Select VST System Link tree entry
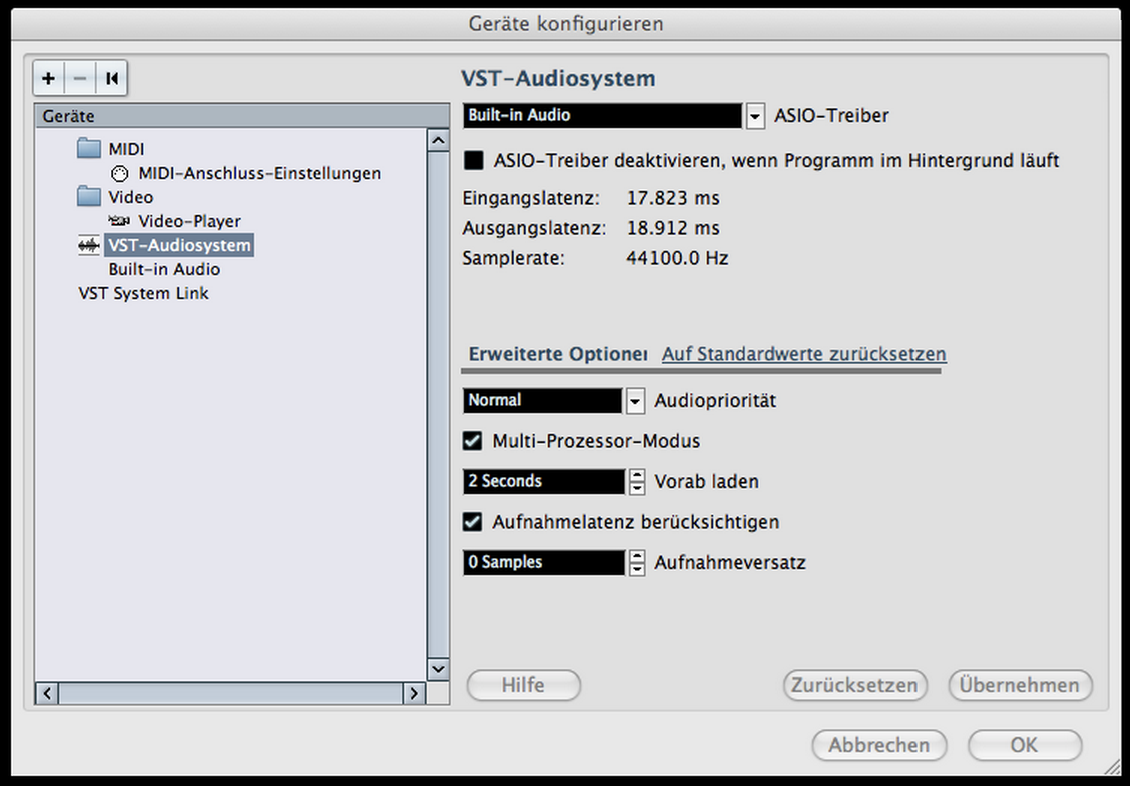This screenshot has height=786, width=1130. (x=143, y=293)
